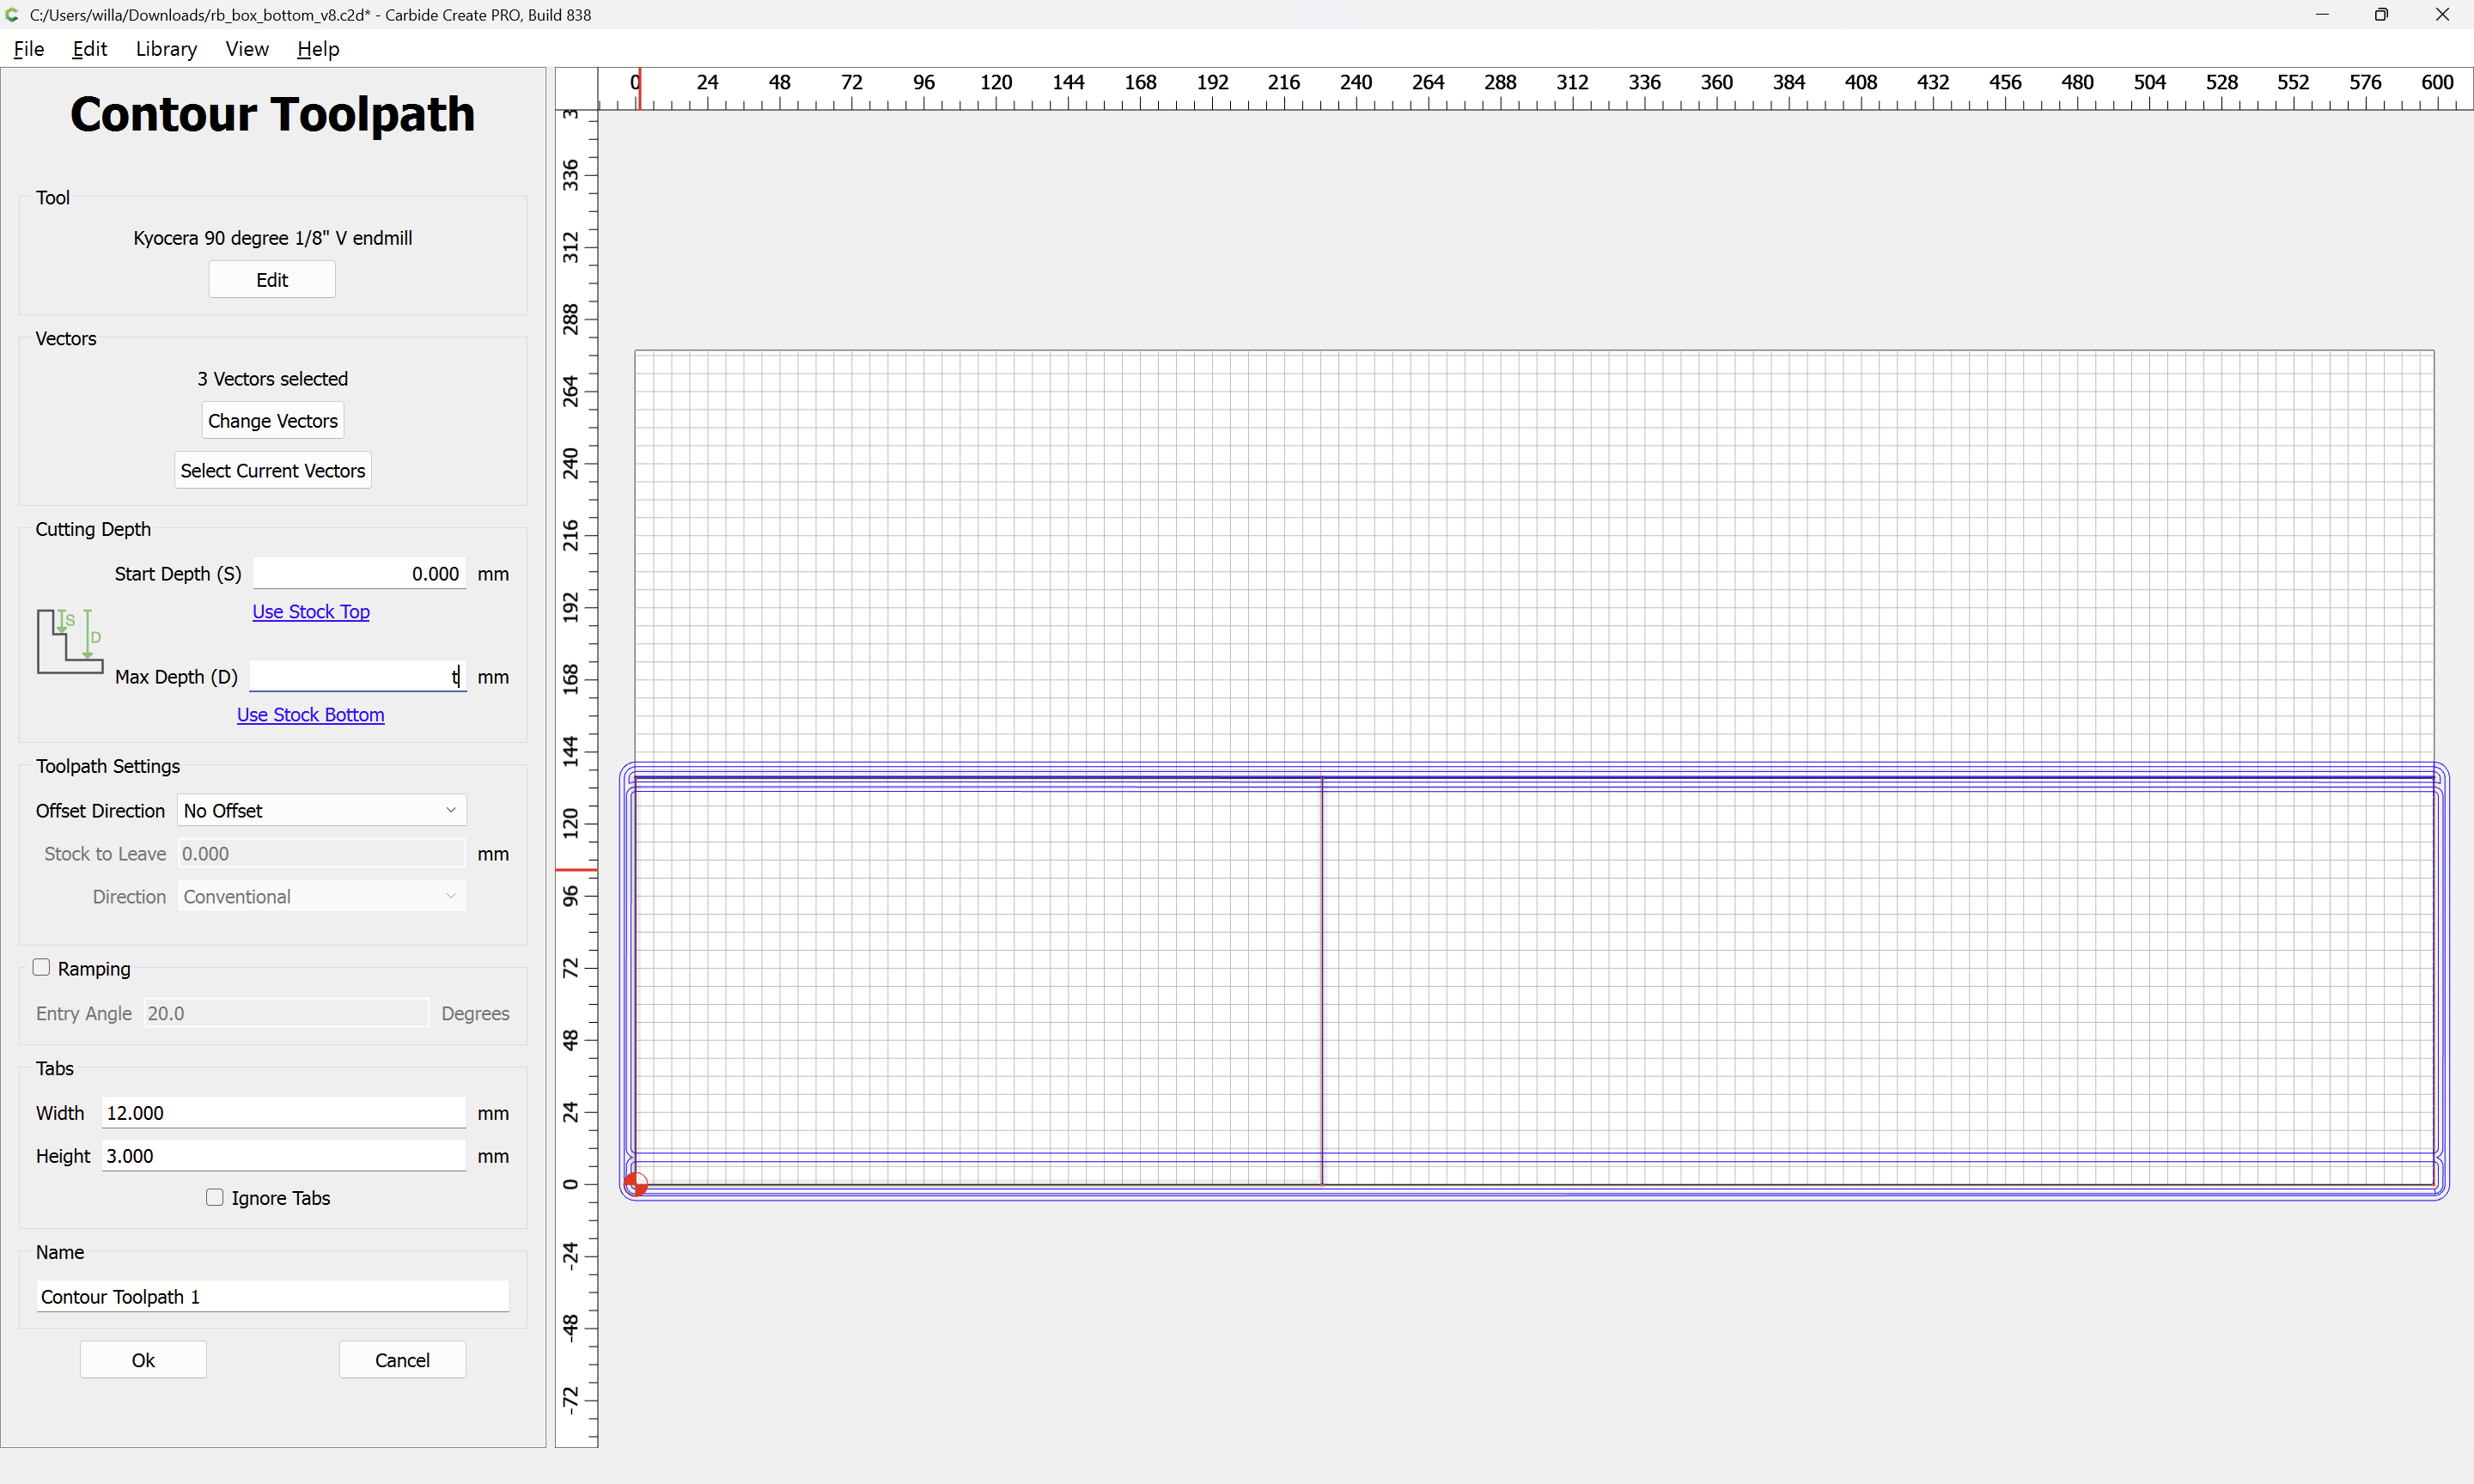Minimize the Carbide Create window

pyautogui.click(x=2322, y=14)
